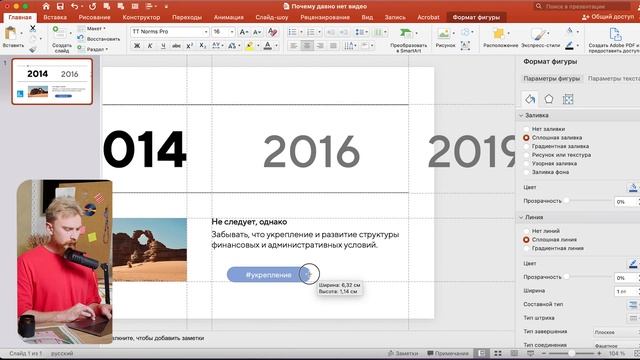Switch to the Вставка ribbon tab
This screenshot has width=640, height=360.
click(55, 17)
